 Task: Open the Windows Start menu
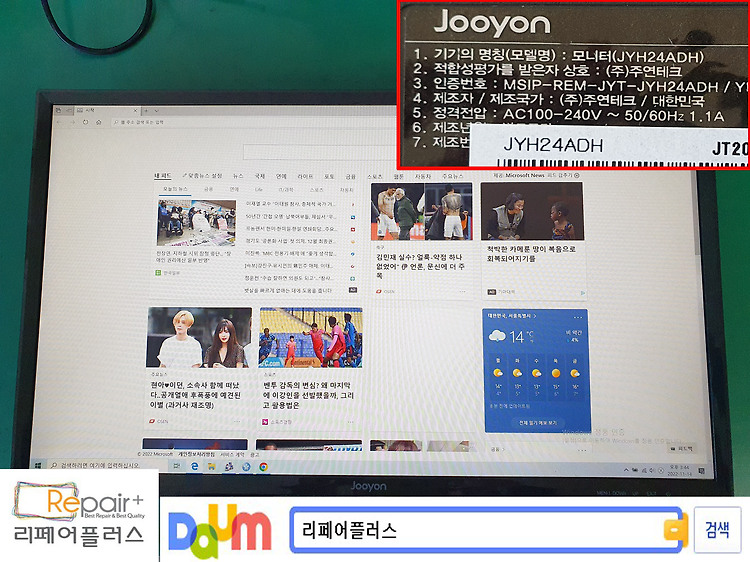38,465
